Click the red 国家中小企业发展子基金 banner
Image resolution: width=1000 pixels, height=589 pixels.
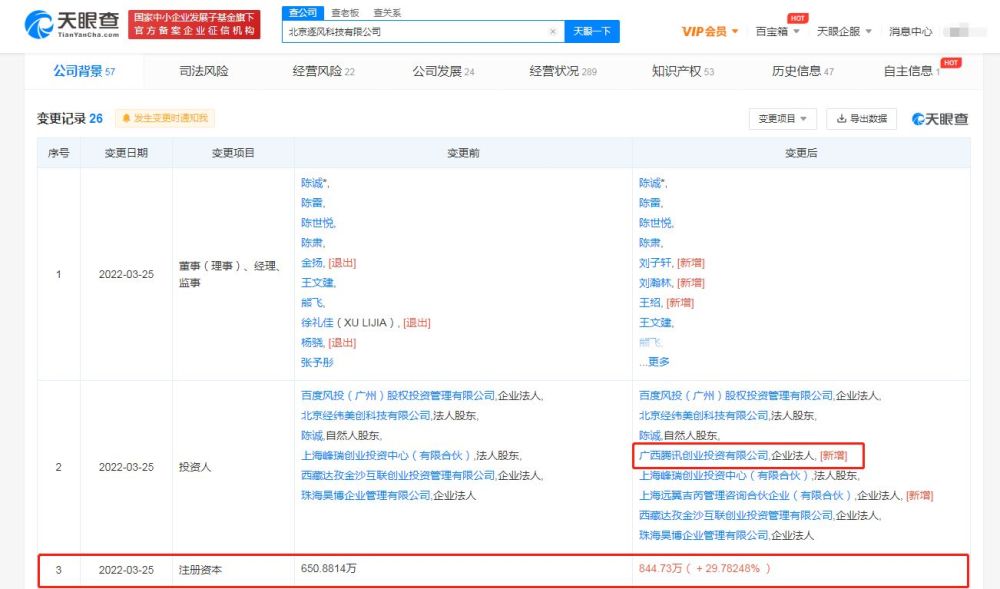(195, 24)
